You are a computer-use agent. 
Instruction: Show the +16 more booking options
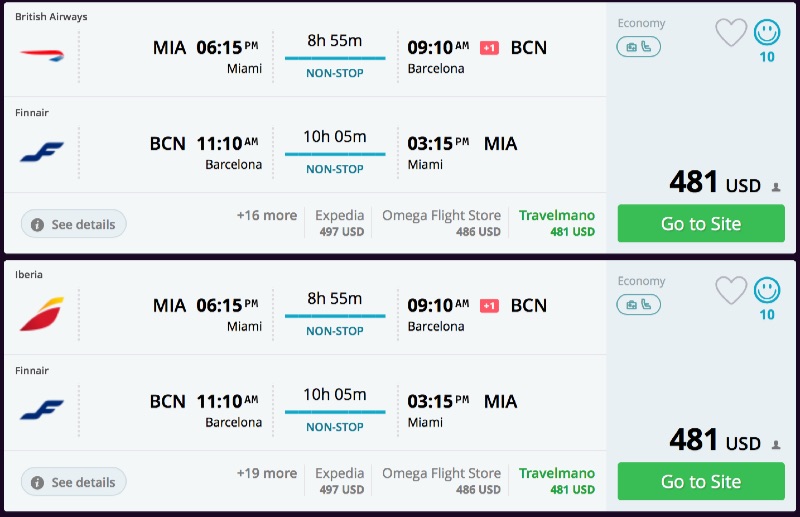tap(266, 215)
